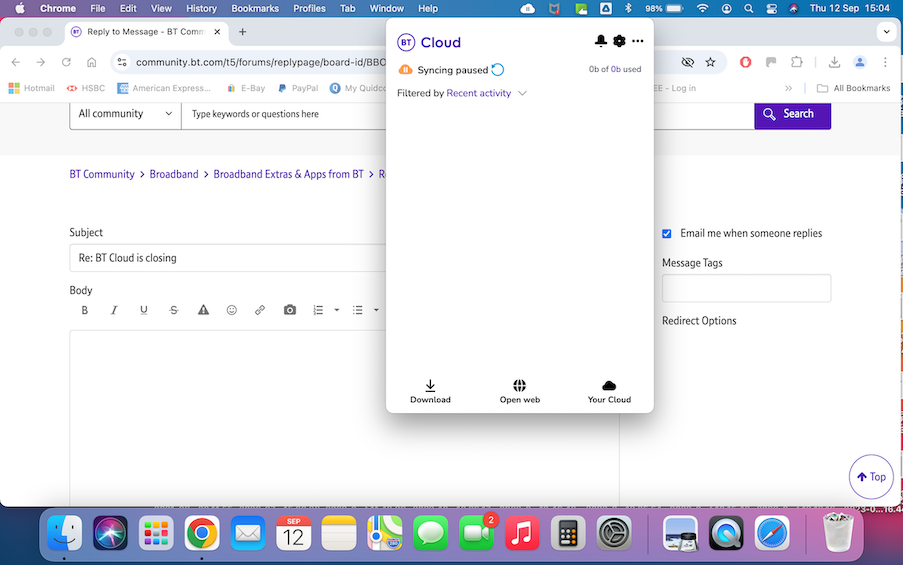This screenshot has height=565, width=903.
Task: Open the Bookmarks menu in menu bar
Action: point(255,8)
